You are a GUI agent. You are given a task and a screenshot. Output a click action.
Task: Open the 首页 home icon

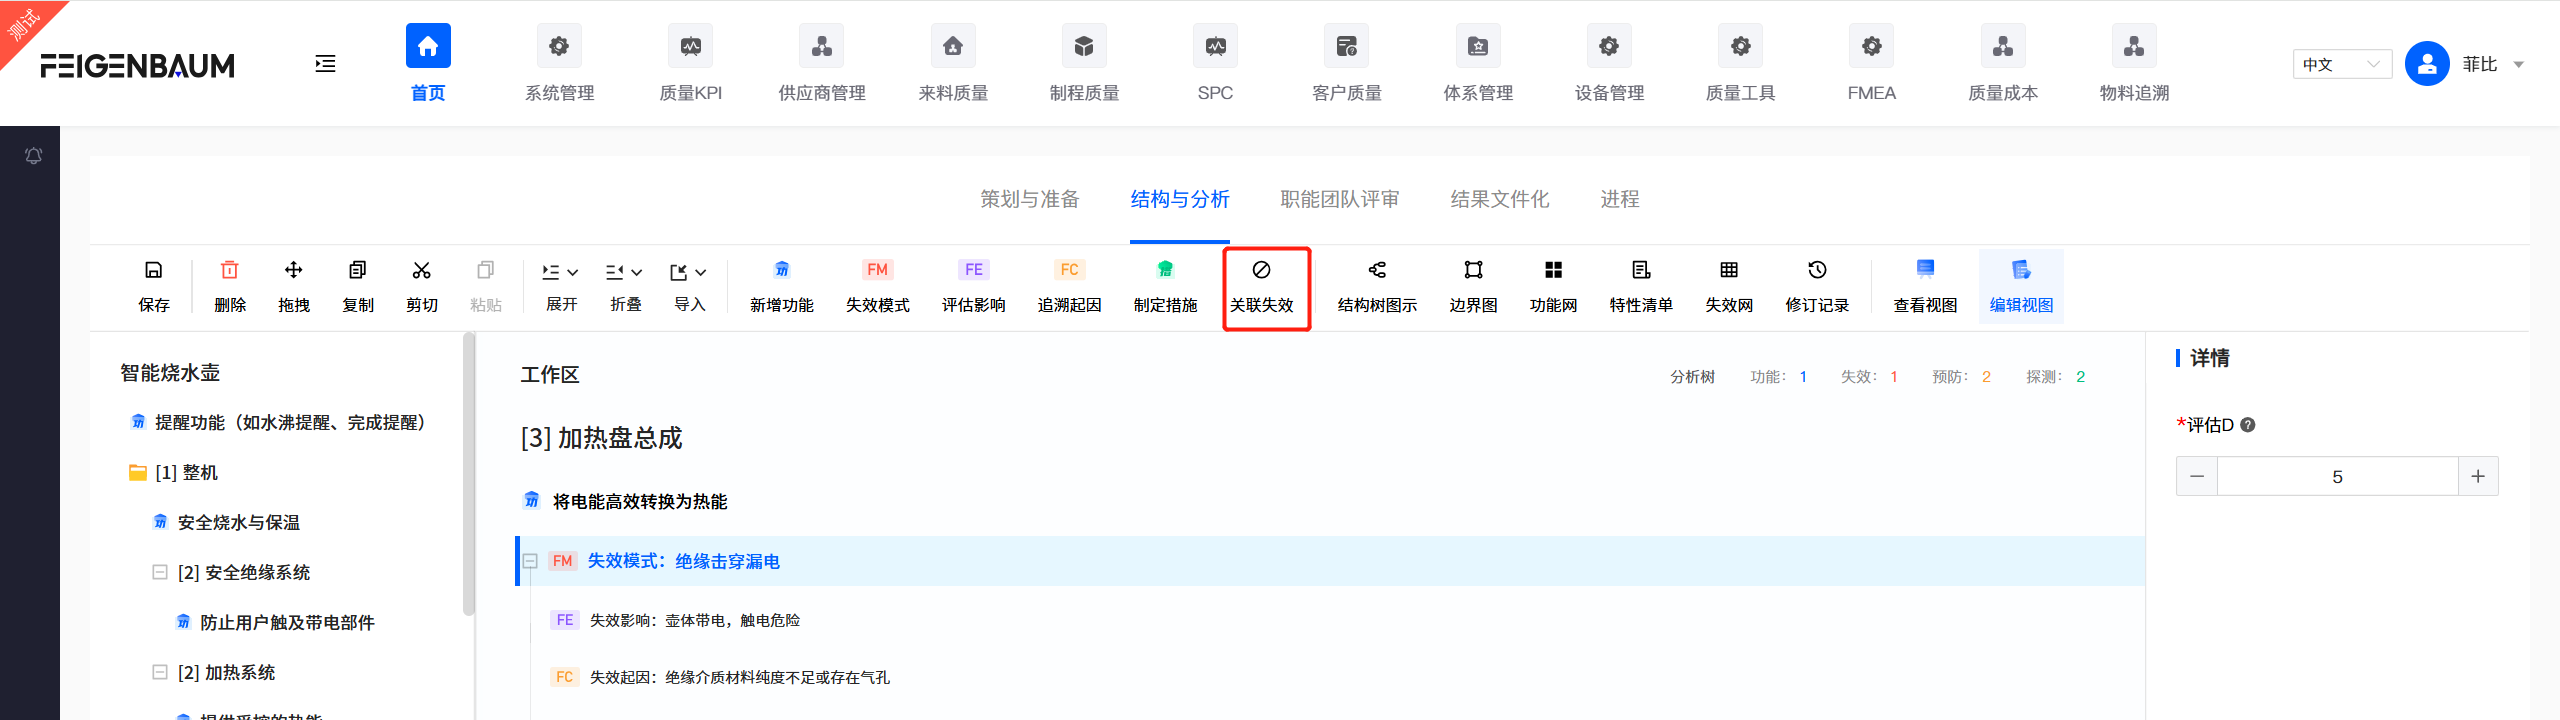tap(428, 46)
